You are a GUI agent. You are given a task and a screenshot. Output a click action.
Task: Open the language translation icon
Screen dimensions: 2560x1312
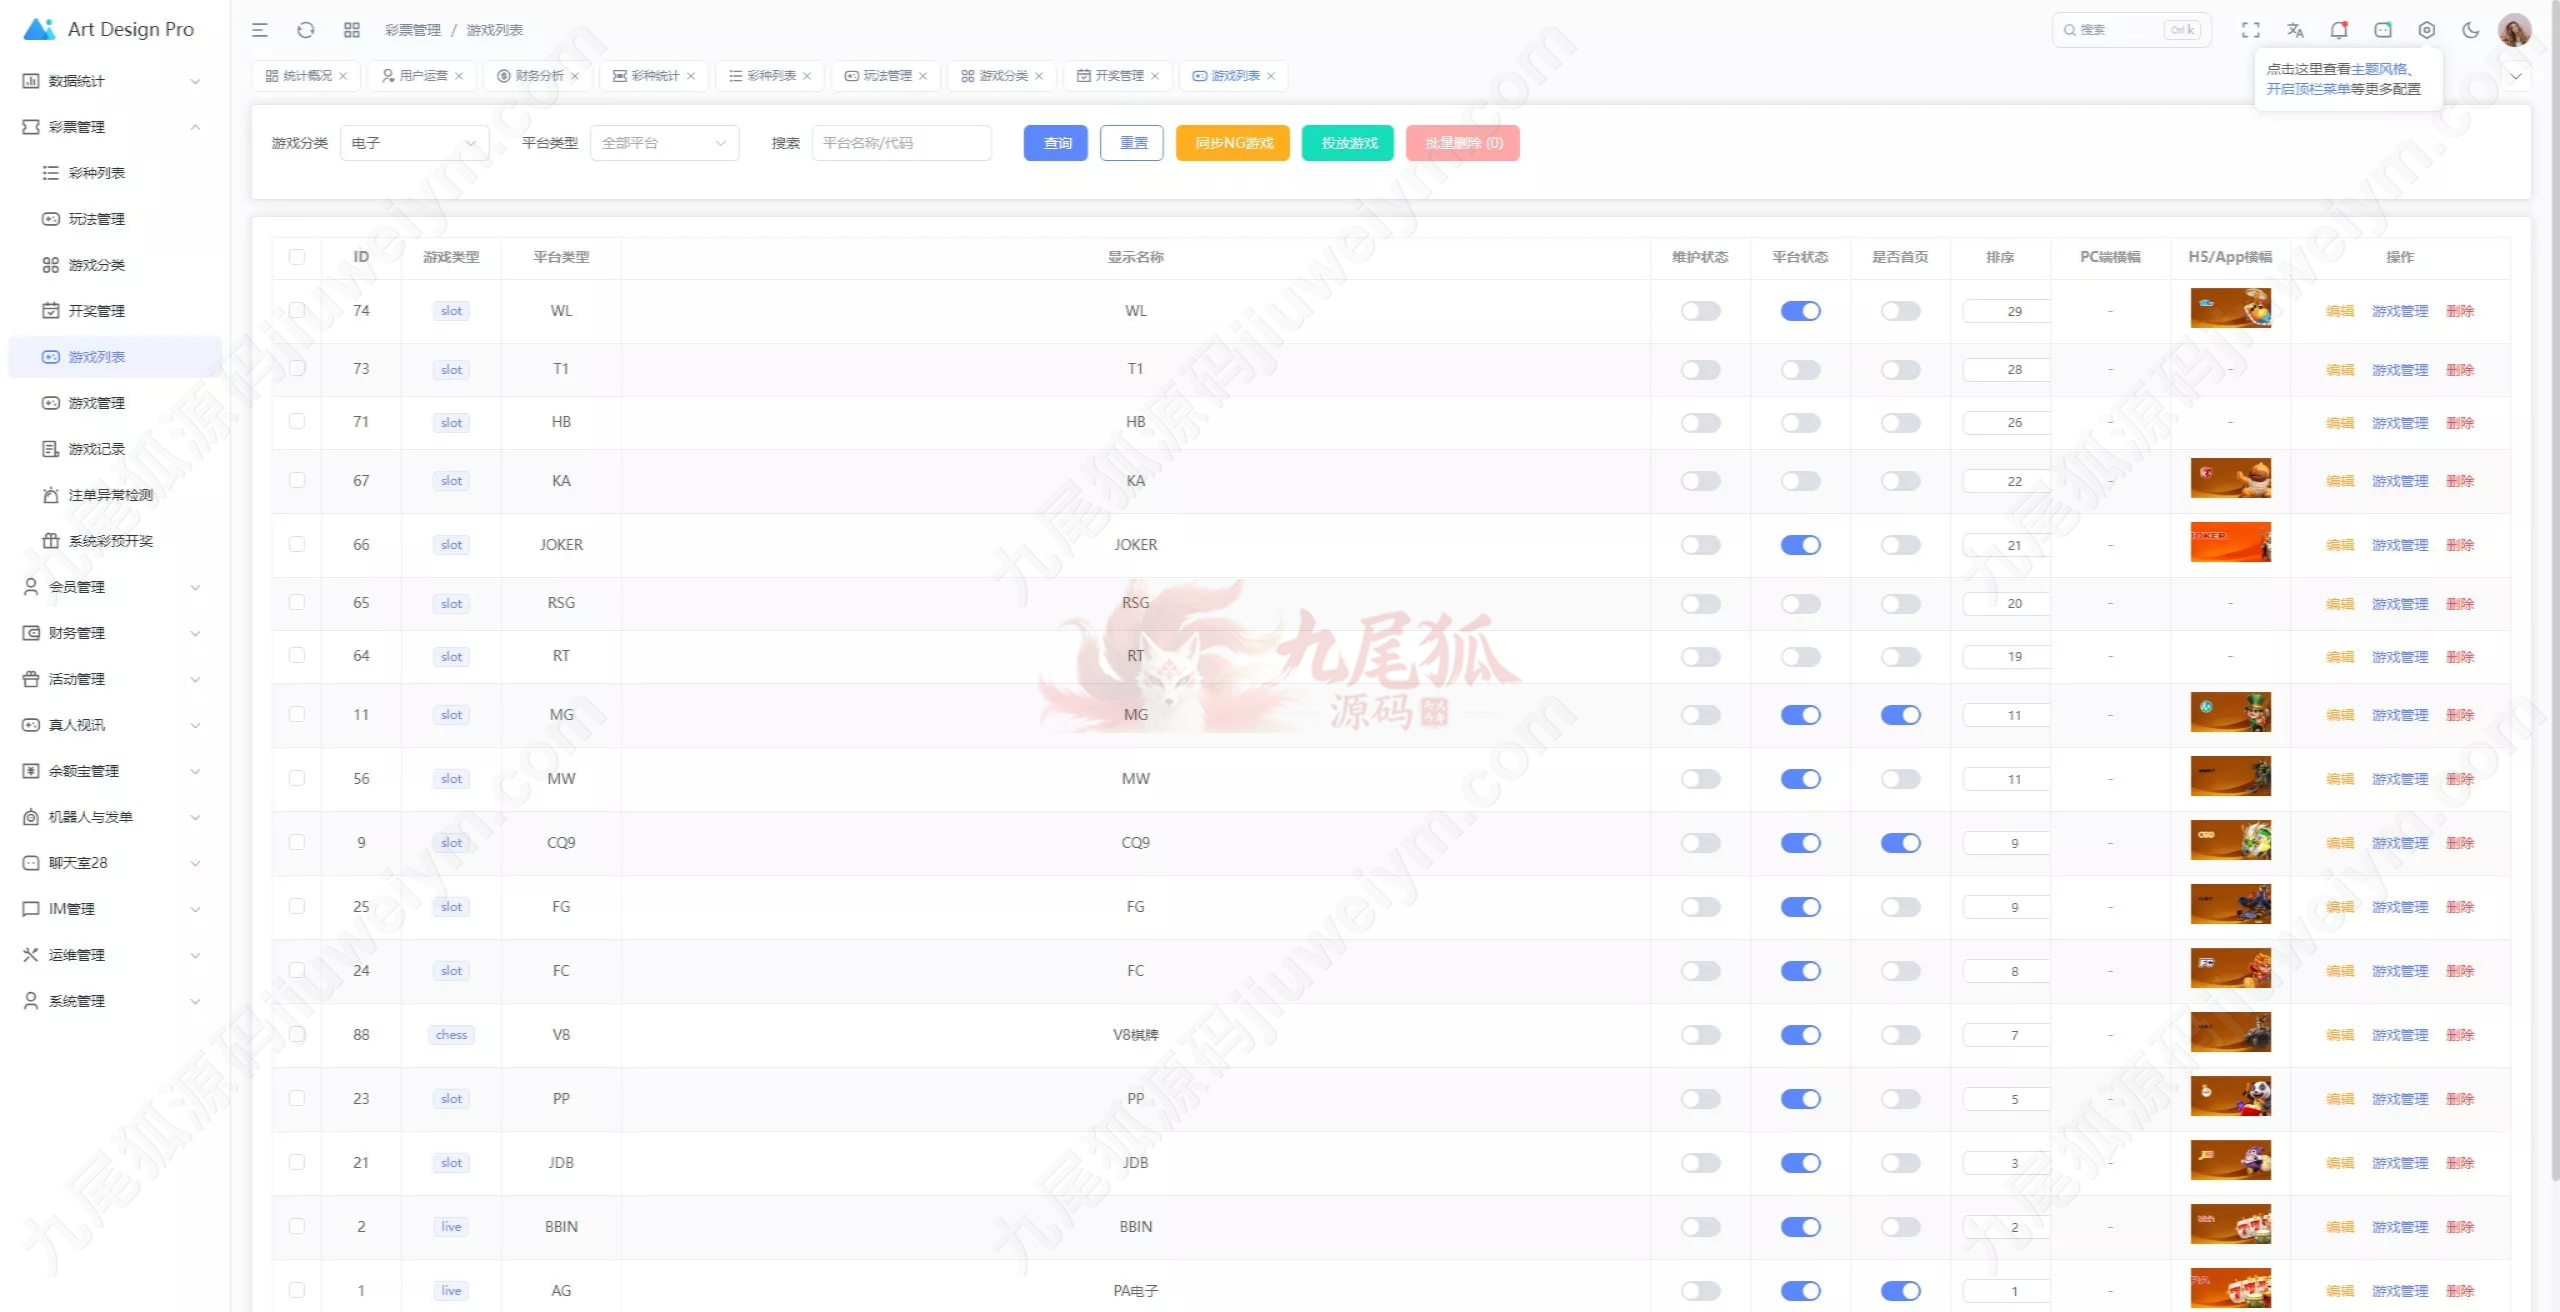click(2295, 30)
